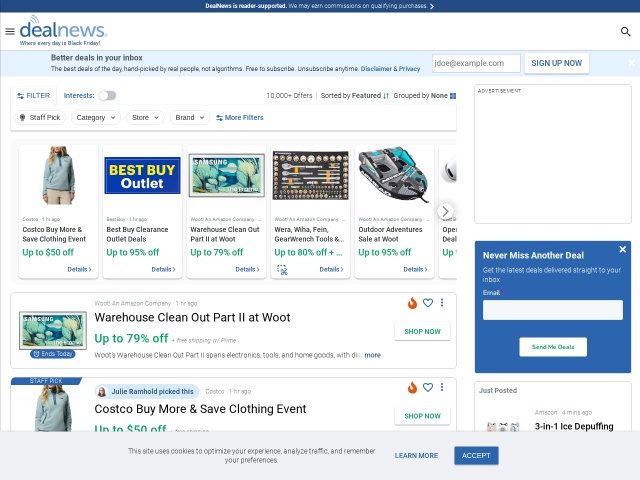Click Julie Ramhold avatar
Image resolution: width=640 pixels, height=480 pixels.
(x=102, y=391)
